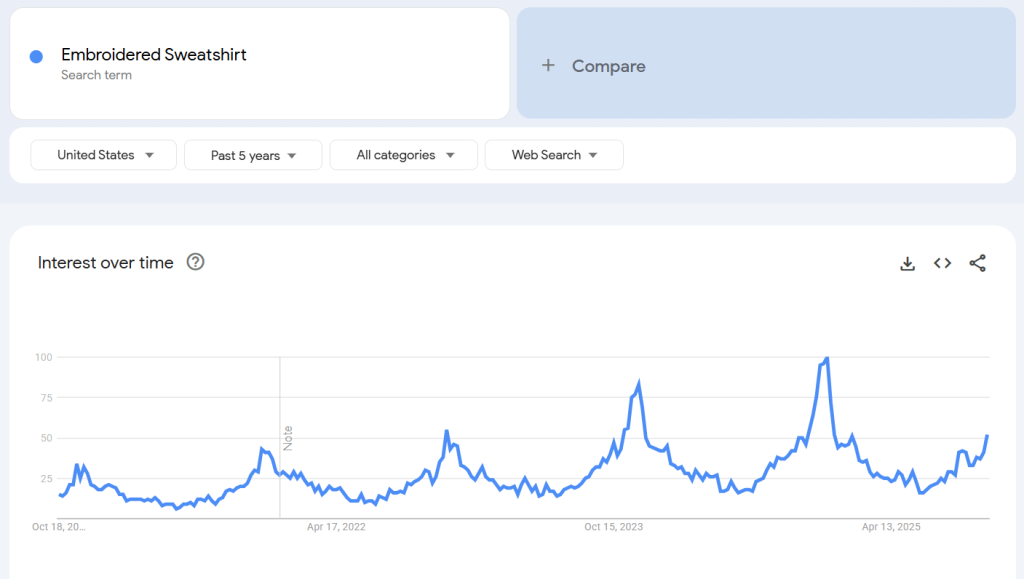
Task: Click the Note marker on the chart
Action: pyautogui.click(x=288, y=438)
